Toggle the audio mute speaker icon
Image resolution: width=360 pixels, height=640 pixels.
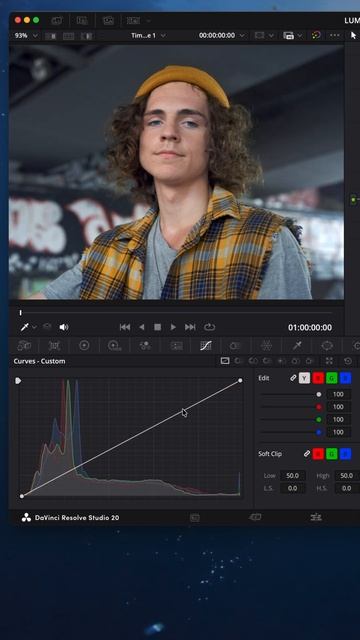[64, 327]
